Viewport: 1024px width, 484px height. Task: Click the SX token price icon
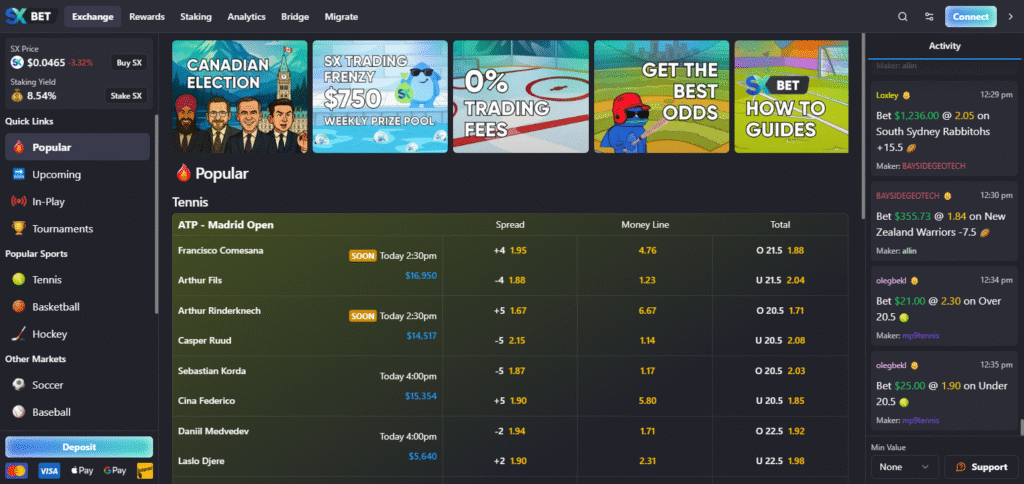click(17, 63)
